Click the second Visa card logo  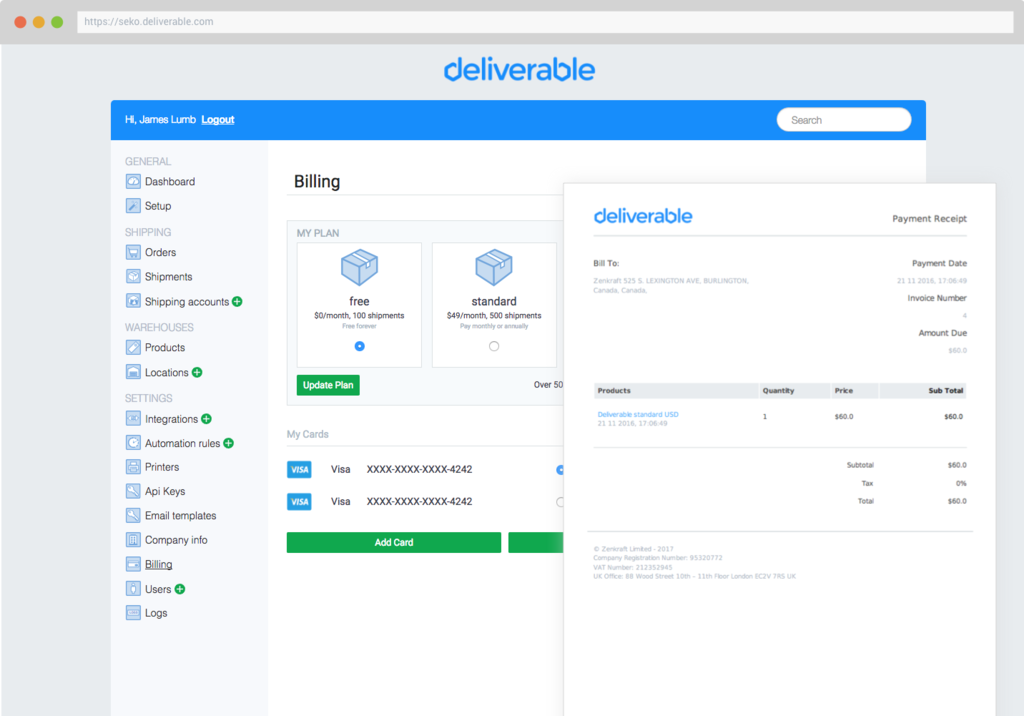(299, 502)
